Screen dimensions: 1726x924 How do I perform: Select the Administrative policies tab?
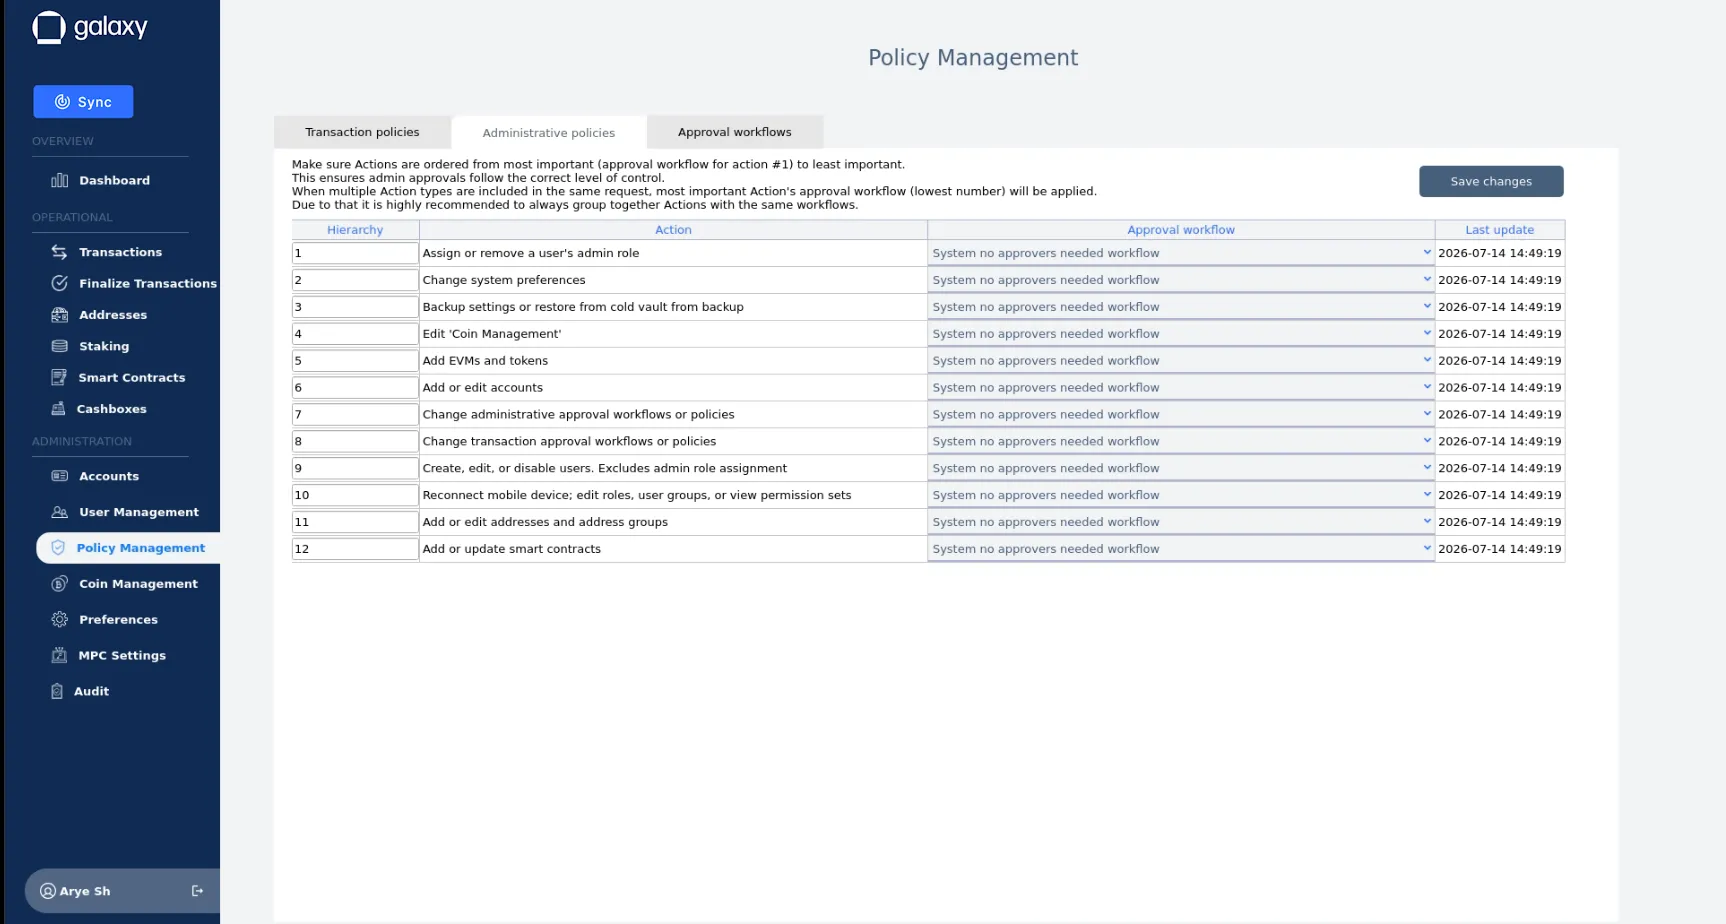click(x=549, y=132)
